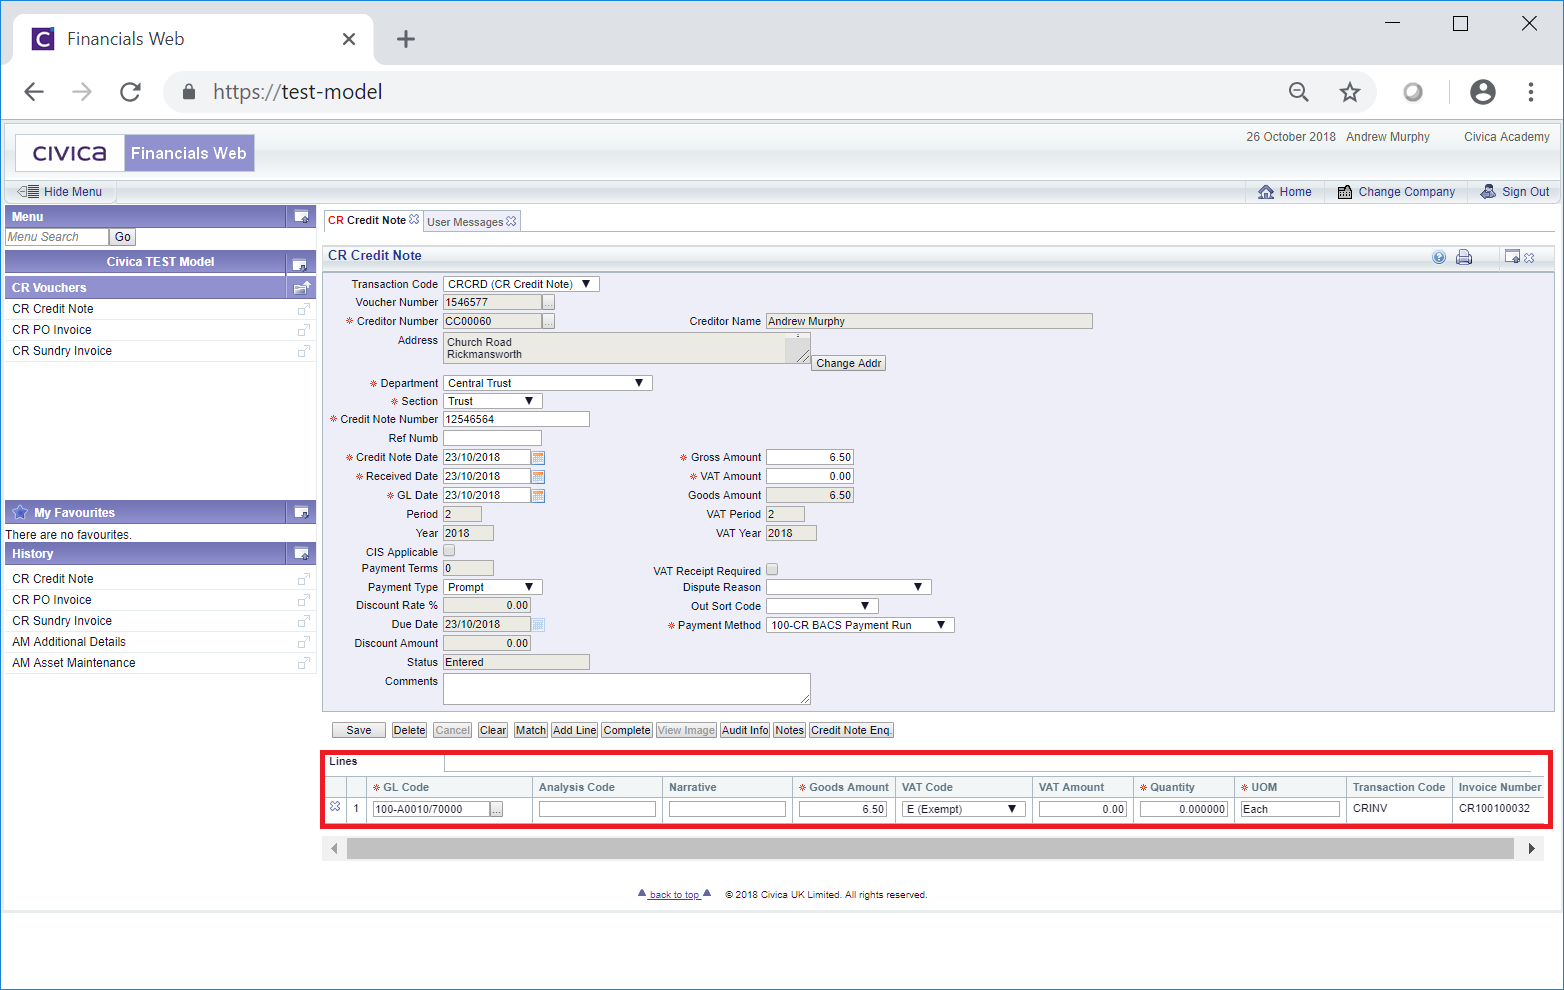Click the back to top link
Image resolution: width=1564 pixels, height=990 pixels.
pos(675,895)
